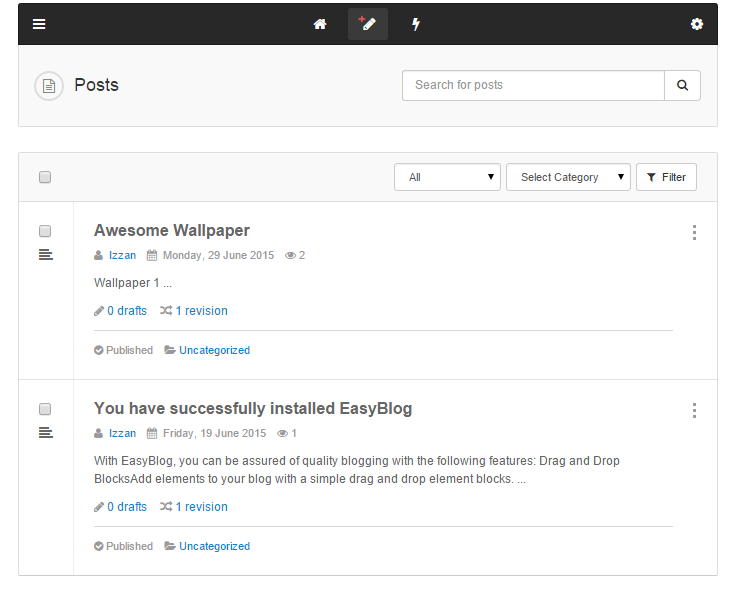Focus the Search for posts field
Screen dimensions: 735x597
533,85
